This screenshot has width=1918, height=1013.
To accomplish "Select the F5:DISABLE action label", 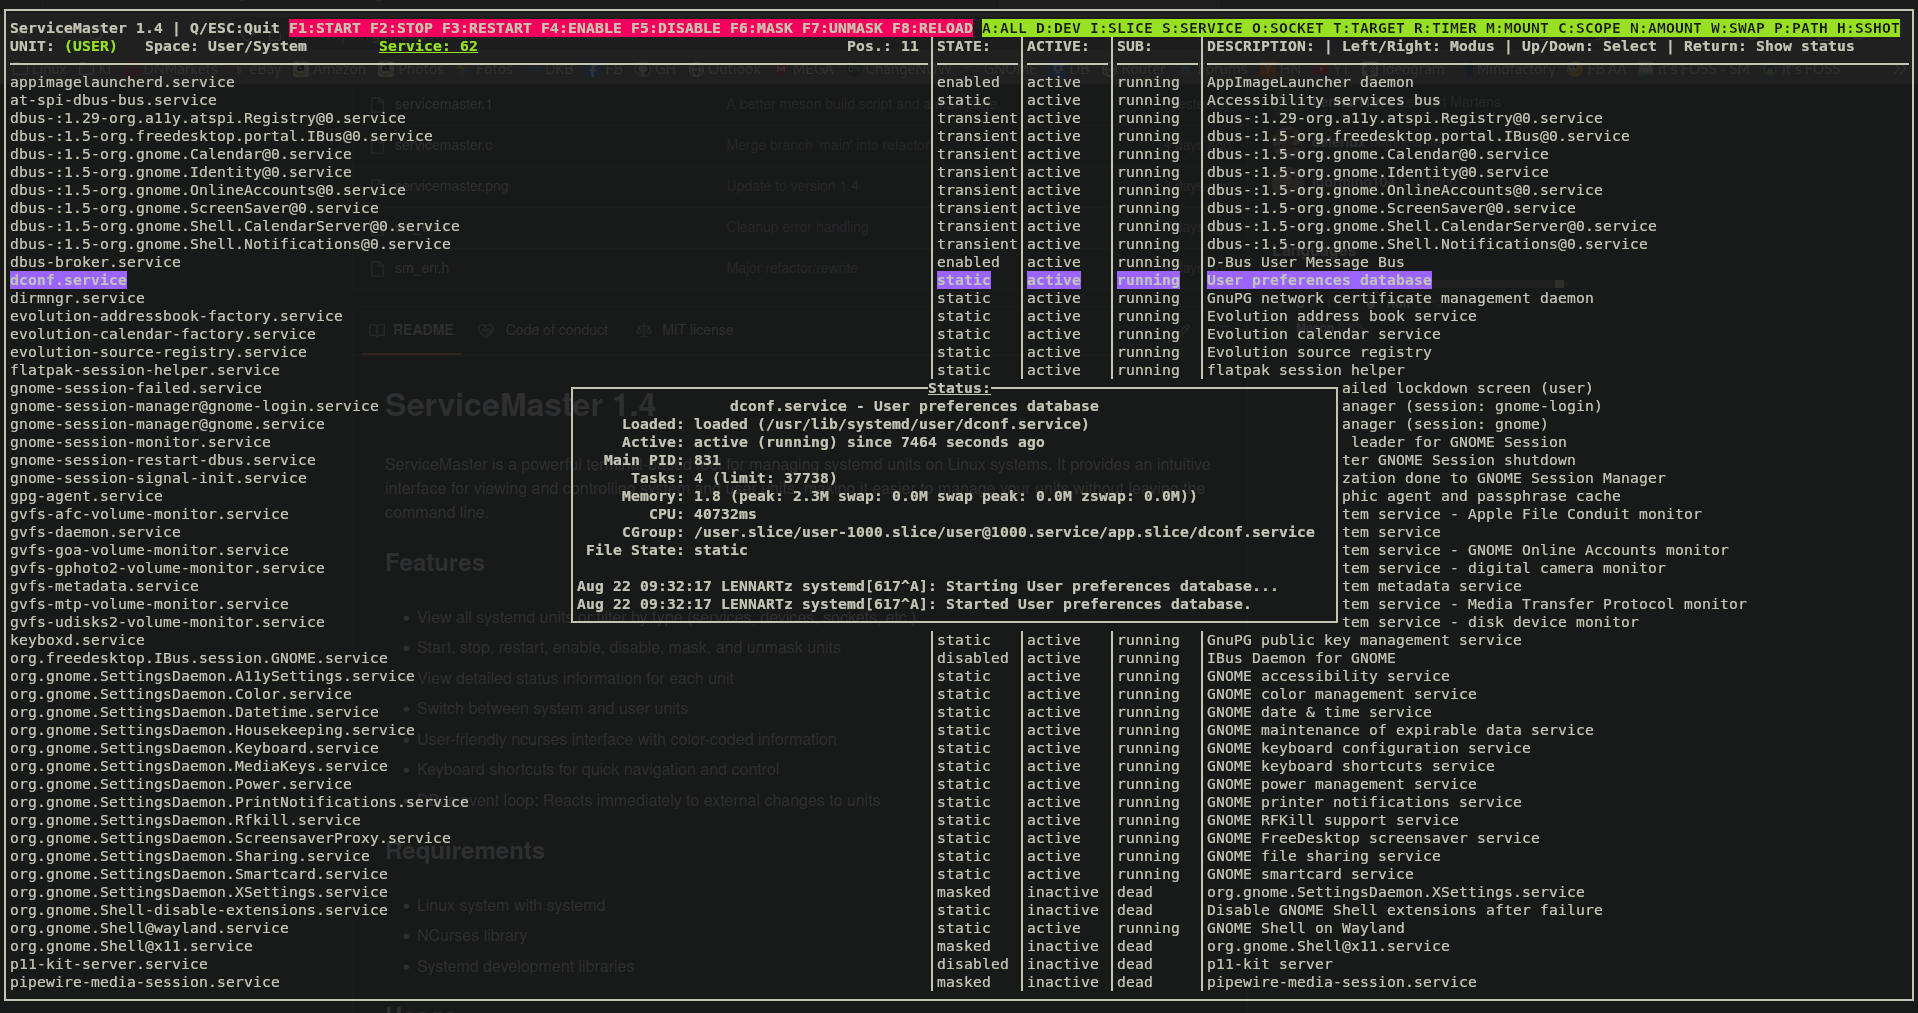I will coord(676,28).
